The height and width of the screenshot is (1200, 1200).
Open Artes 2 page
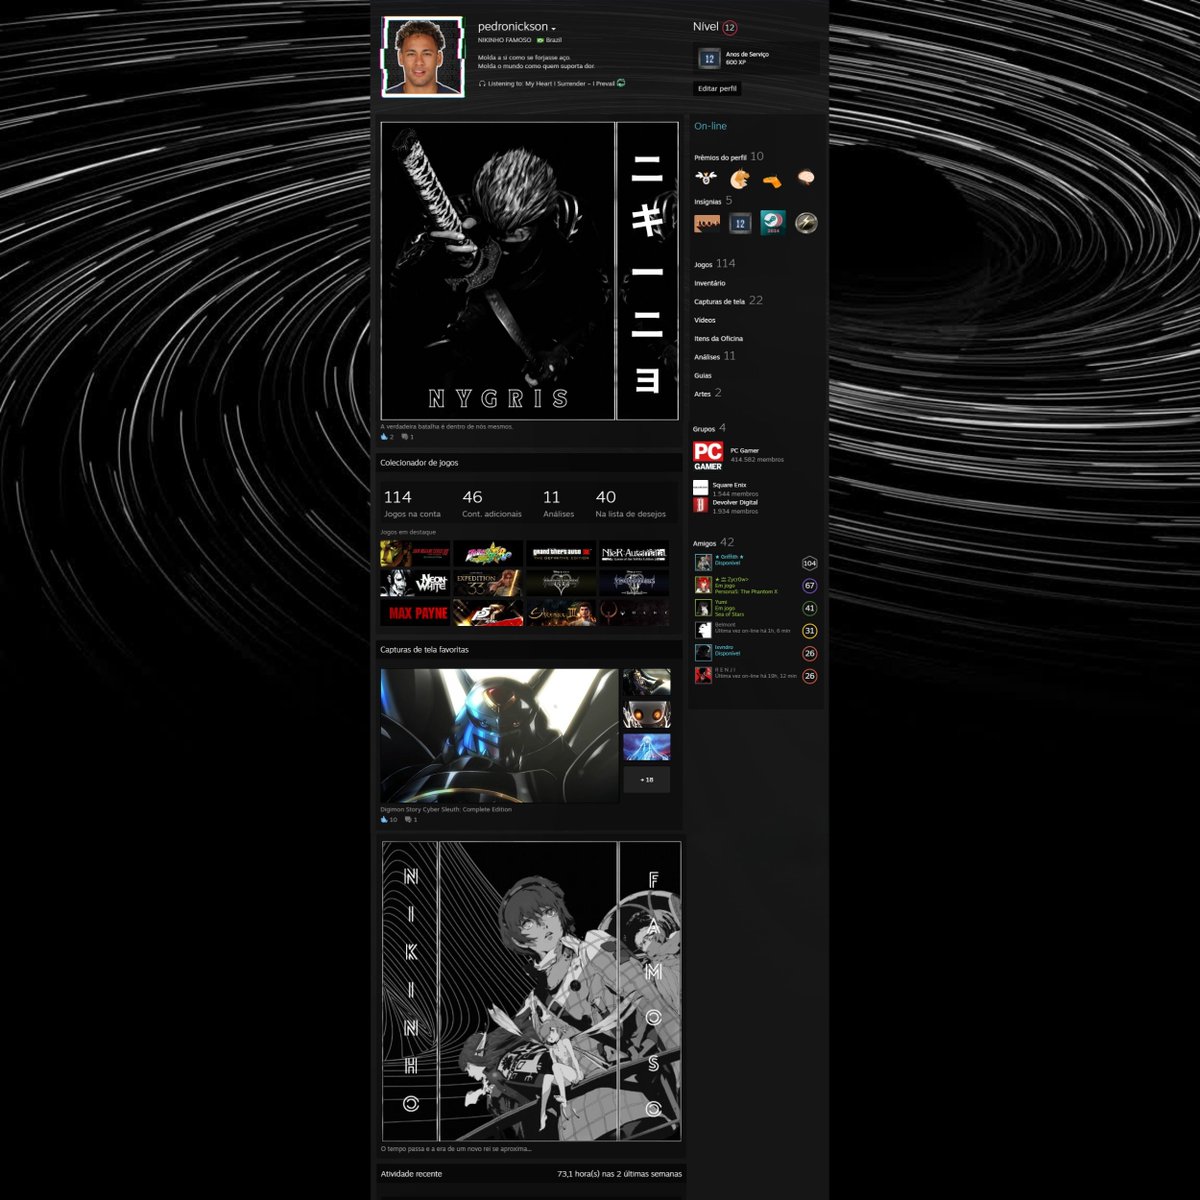pyautogui.click(x=707, y=393)
